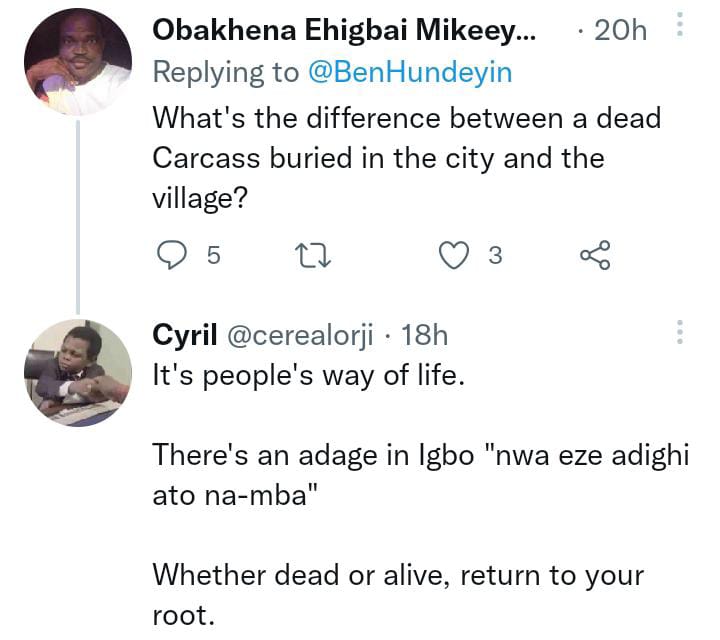Select the "It's people's way of life" line
This screenshot has width=720, height=640.
tap(308, 377)
